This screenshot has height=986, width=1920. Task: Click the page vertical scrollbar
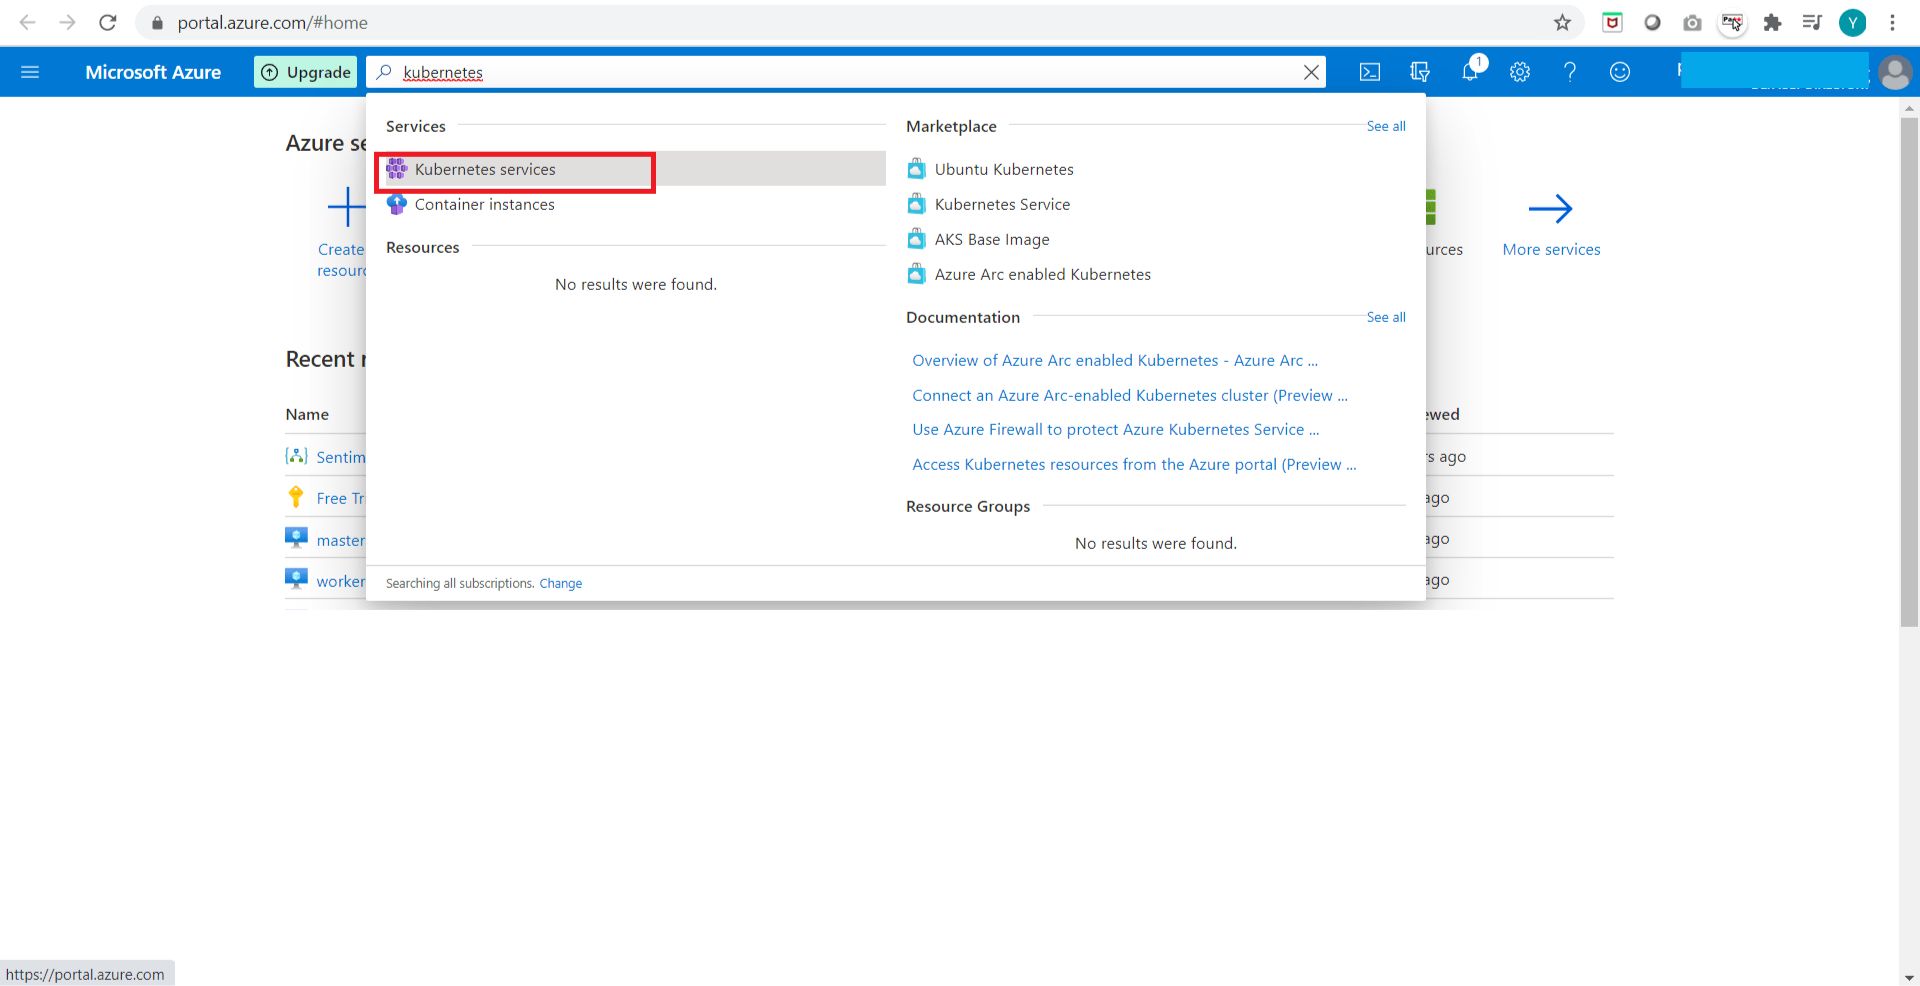coord(1909,370)
